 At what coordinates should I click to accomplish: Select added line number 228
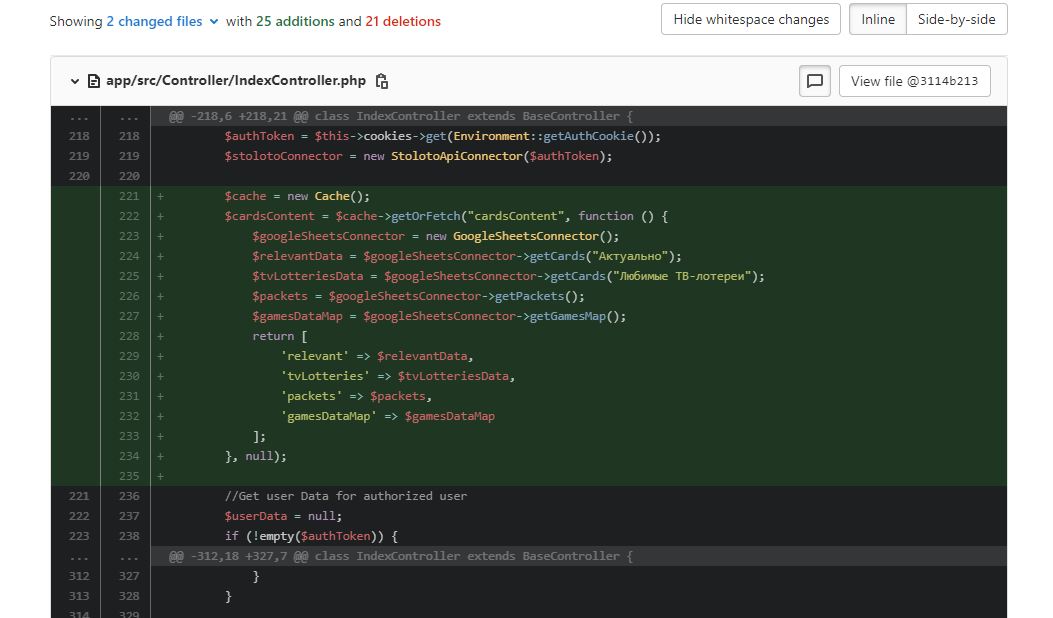(x=129, y=336)
